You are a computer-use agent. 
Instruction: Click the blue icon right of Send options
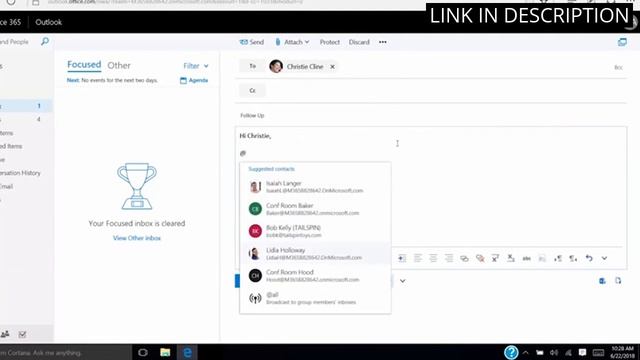(x=602, y=281)
